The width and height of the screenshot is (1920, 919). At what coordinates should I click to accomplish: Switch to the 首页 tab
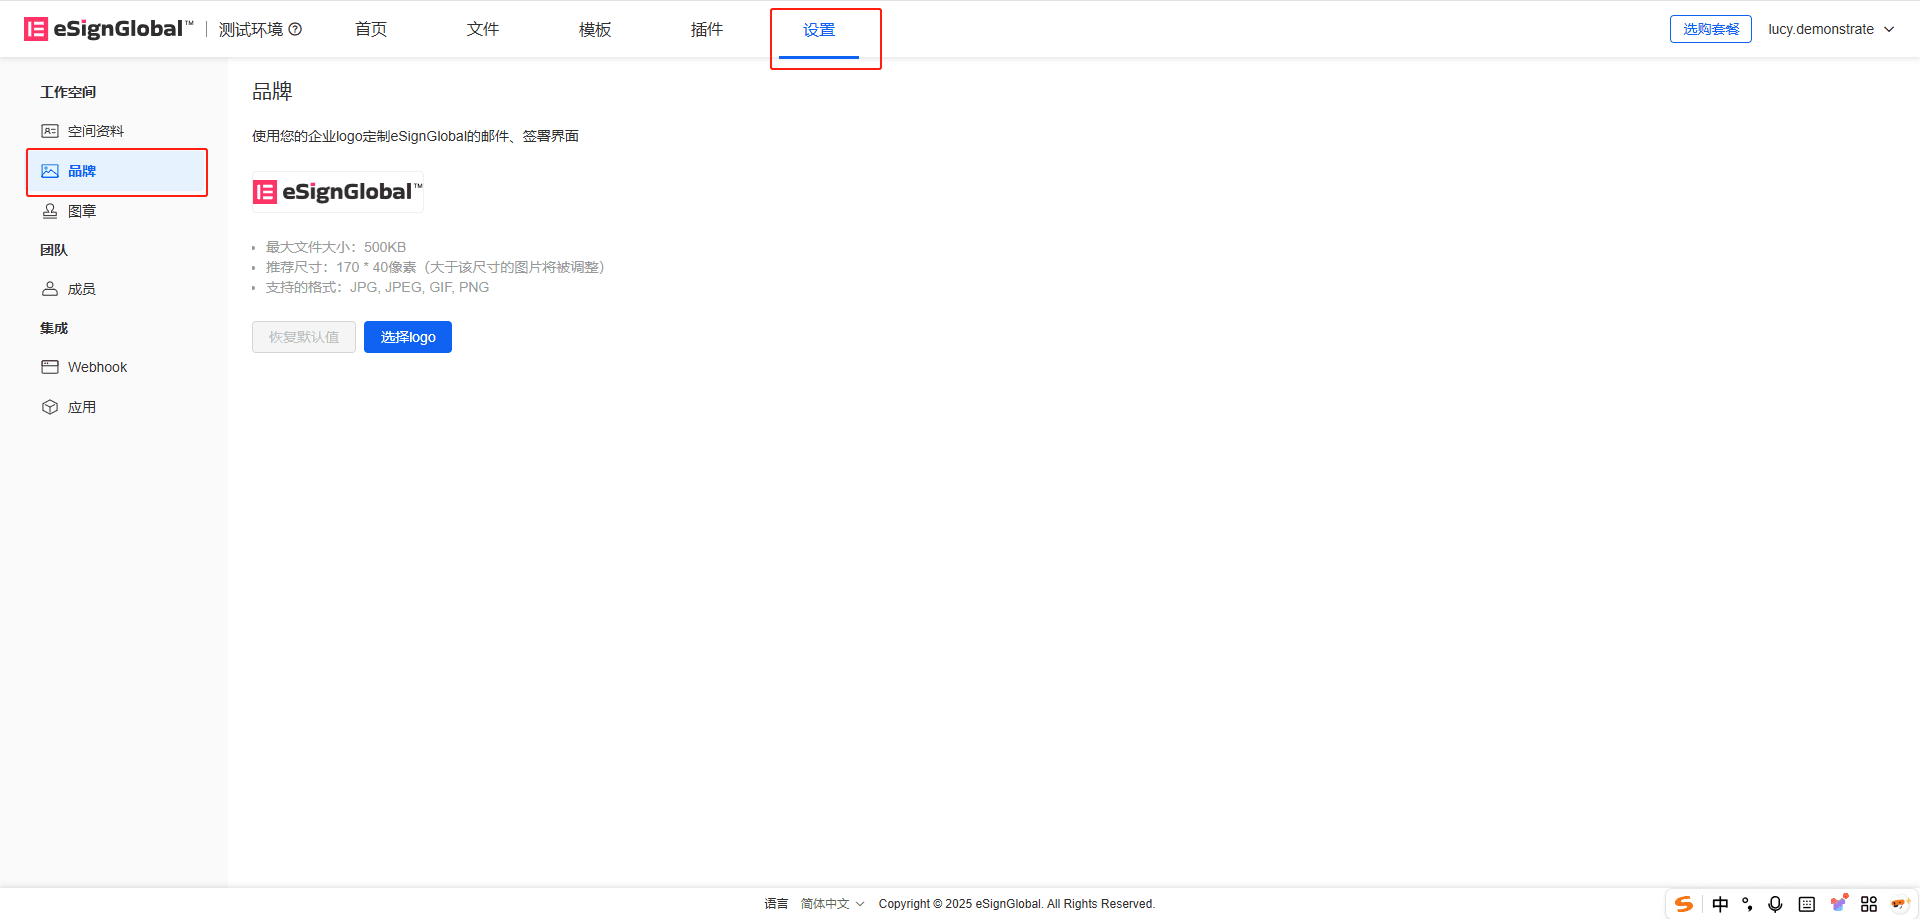tap(371, 30)
